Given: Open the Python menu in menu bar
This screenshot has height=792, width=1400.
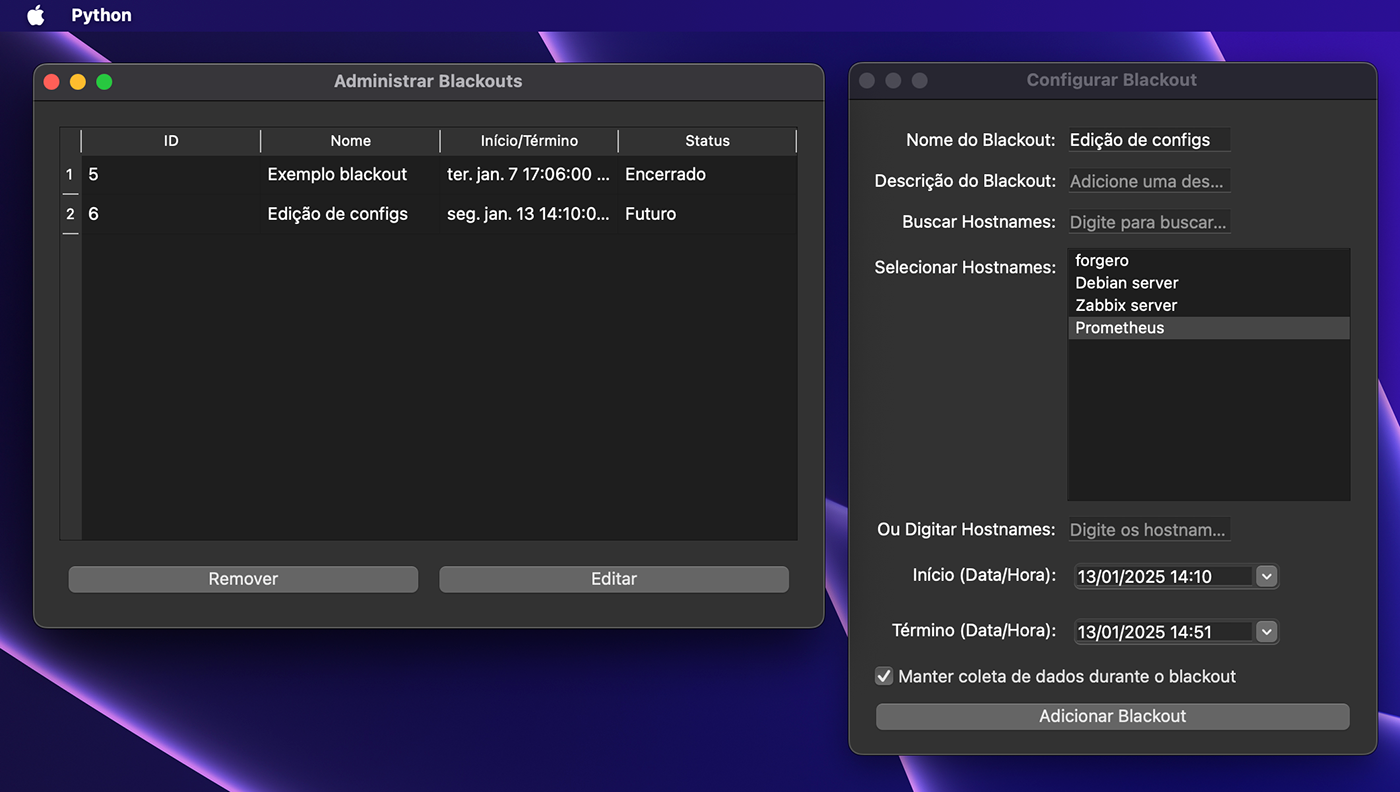Looking at the screenshot, I should [101, 15].
